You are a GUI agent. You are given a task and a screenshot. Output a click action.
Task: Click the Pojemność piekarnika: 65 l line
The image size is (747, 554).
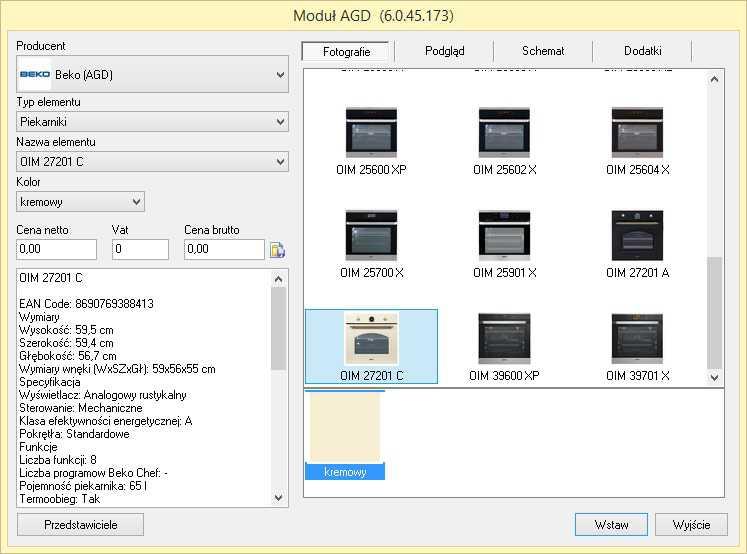point(83,486)
